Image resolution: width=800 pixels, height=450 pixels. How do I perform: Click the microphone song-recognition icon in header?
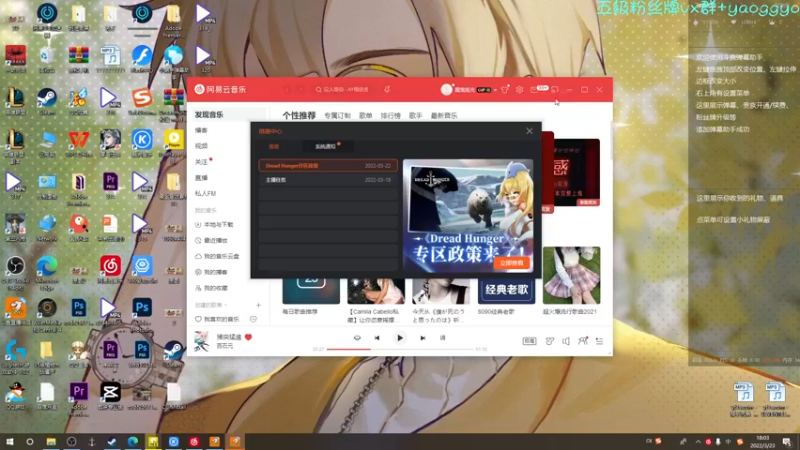tap(387, 89)
